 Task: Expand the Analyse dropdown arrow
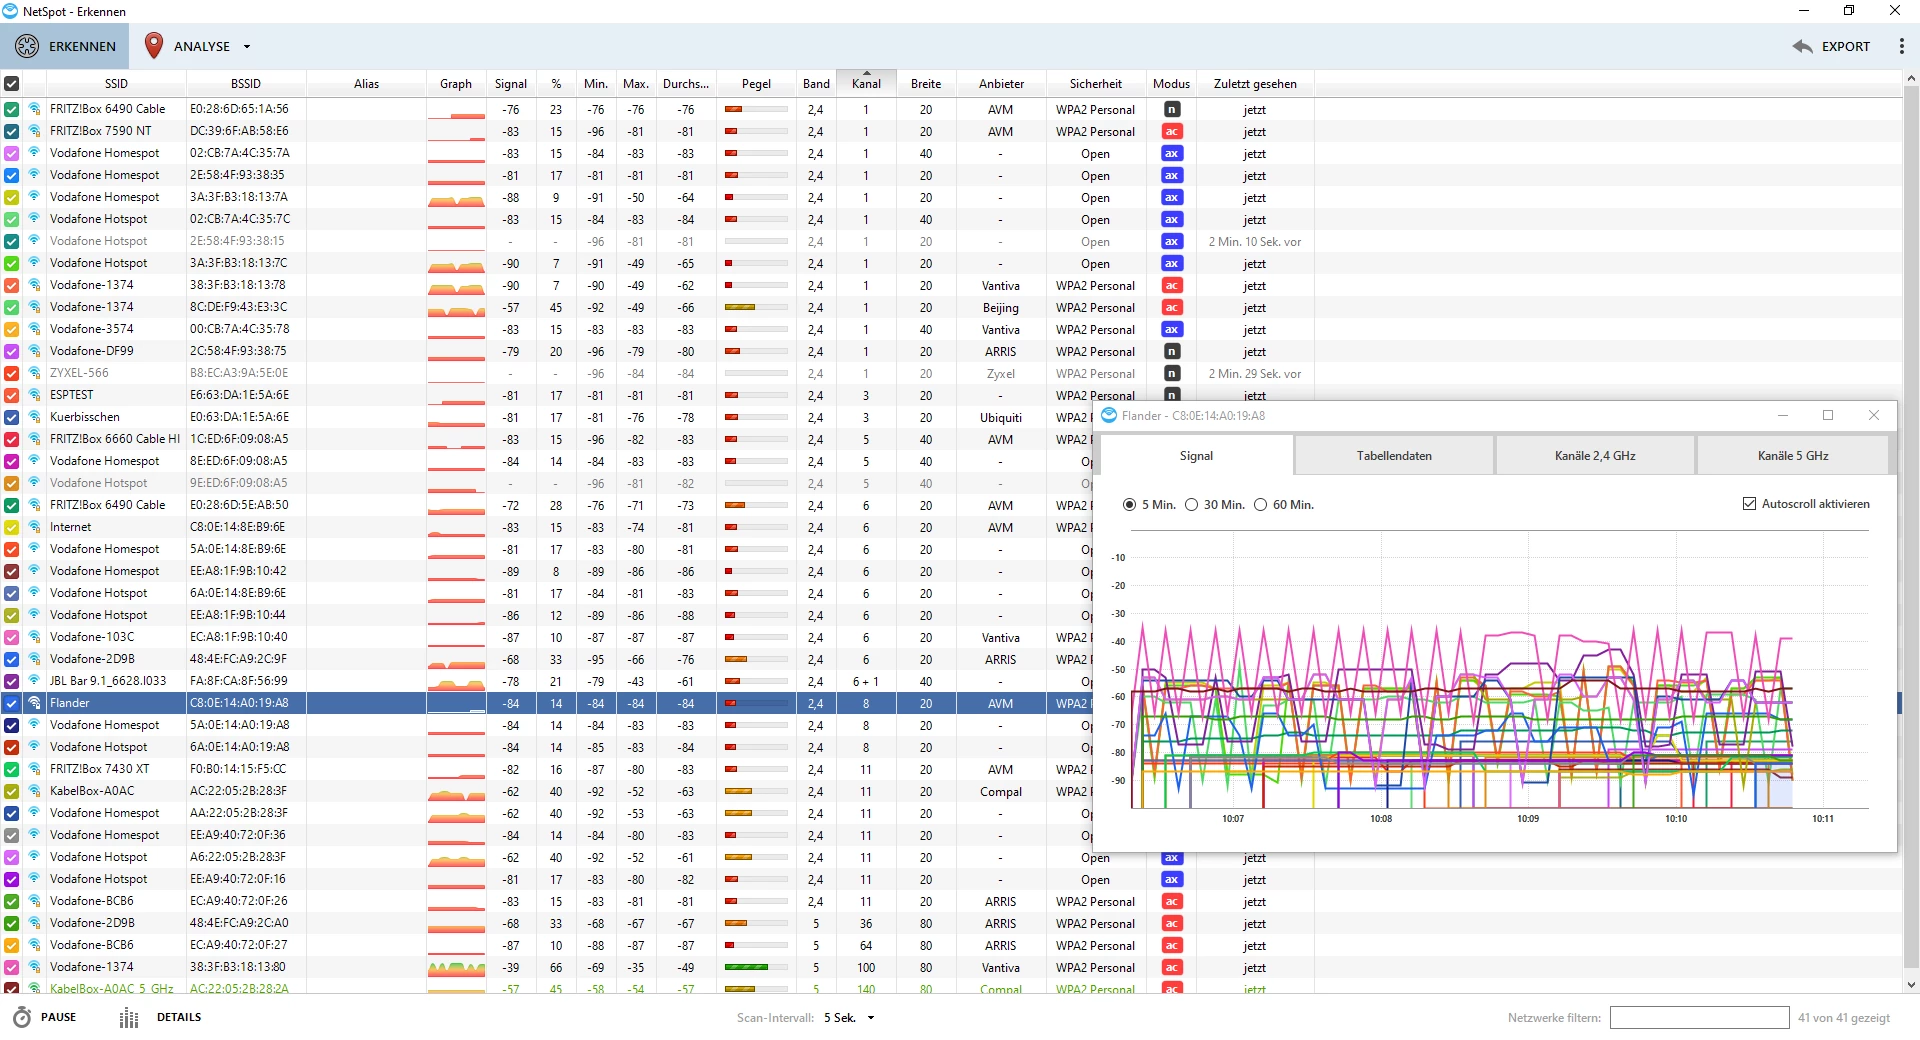tap(247, 47)
